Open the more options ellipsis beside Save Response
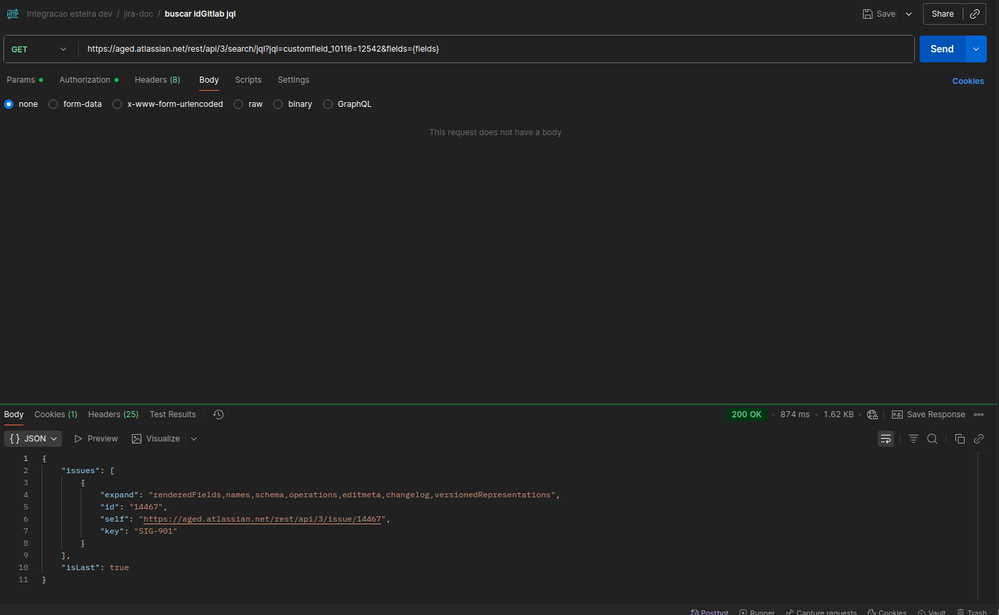 pyautogui.click(x=979, y=414)
